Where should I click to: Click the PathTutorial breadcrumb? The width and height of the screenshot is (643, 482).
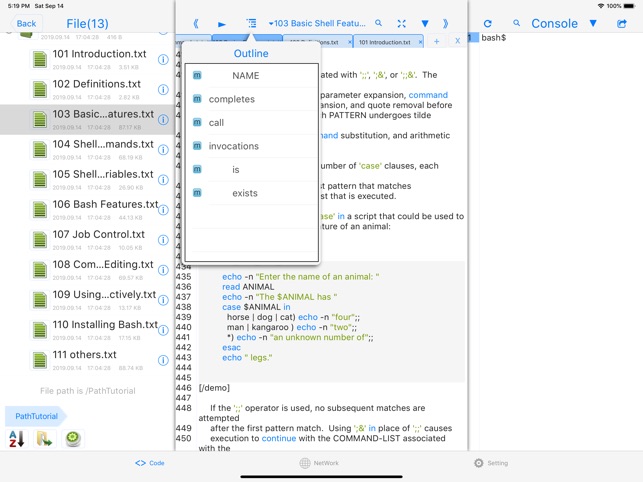36,416
